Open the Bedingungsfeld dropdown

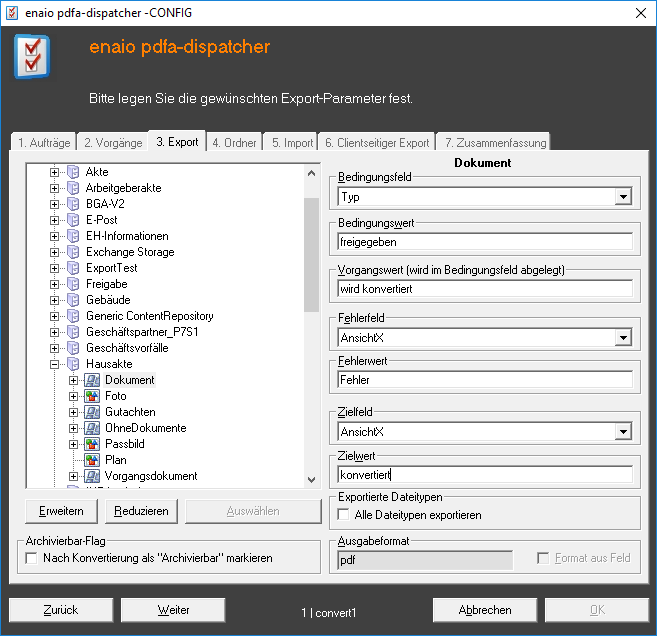click(x=623, y=197)
